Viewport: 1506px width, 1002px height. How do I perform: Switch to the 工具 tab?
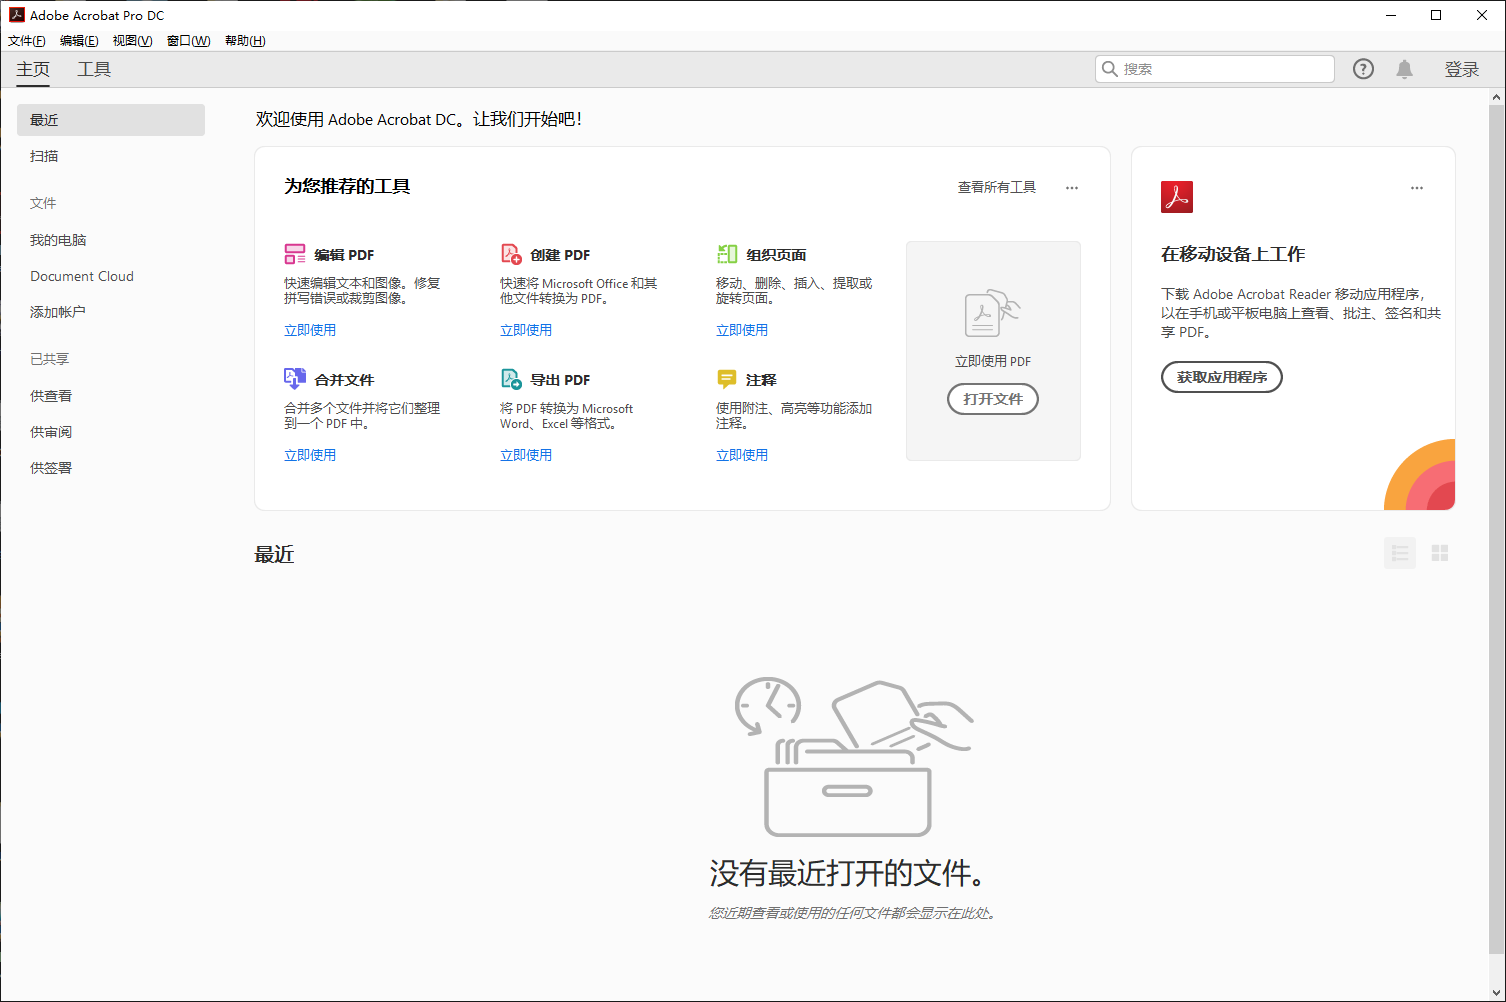94,69
